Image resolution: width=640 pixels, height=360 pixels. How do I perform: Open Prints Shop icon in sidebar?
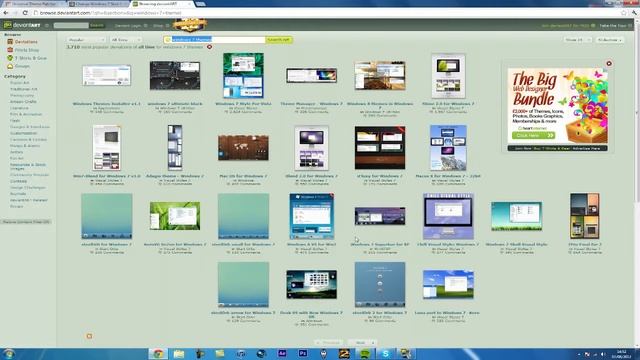(x=10, y=50)
